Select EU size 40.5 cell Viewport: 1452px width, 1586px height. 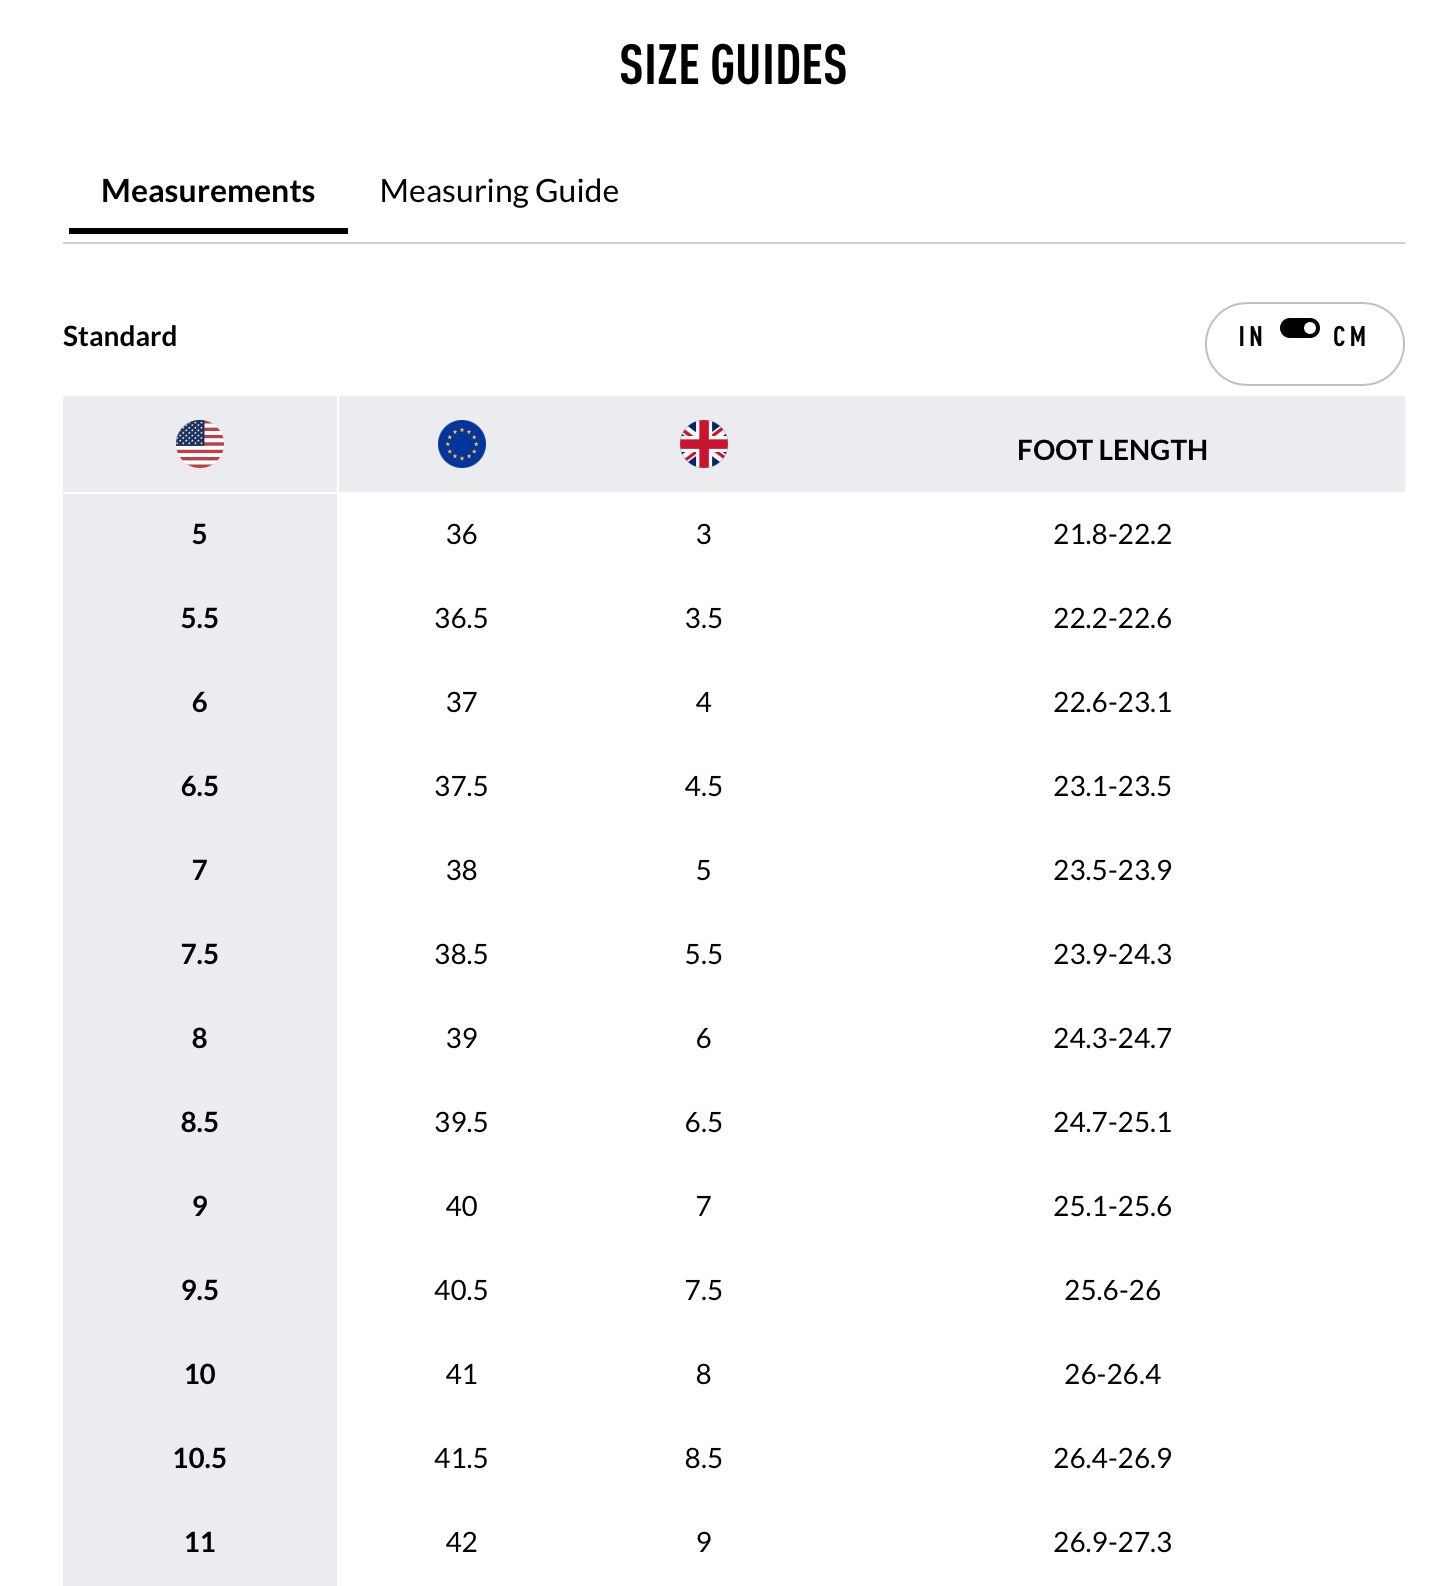click(x=462, y=1290)
